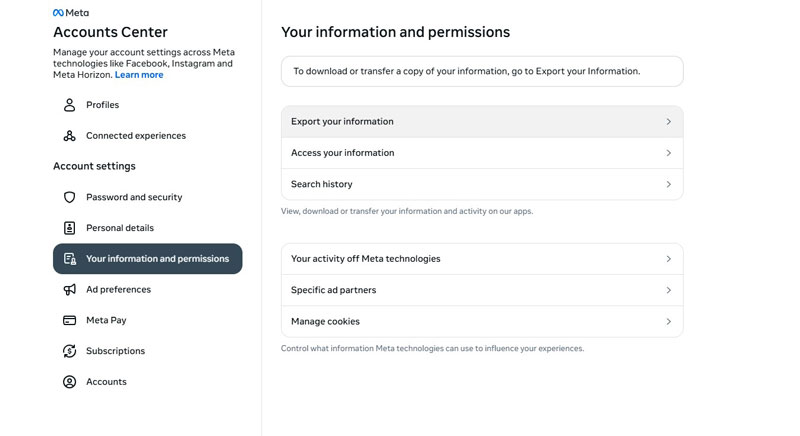The width and height of the screenshot is (800, 436).
Task: Click the Ad preferences megaphone icon
Action: pos(70,290)
